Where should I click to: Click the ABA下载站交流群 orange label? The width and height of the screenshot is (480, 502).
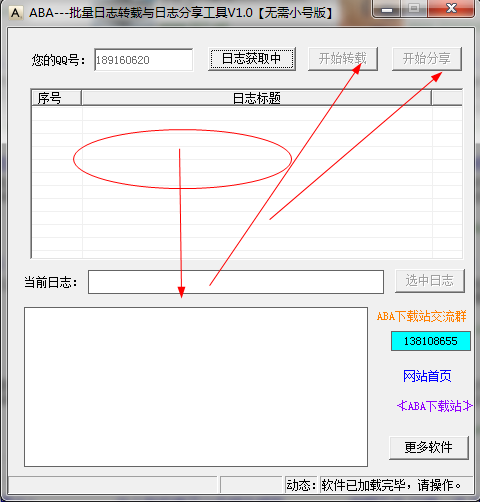pyautogui.click(x=421, y=316)
